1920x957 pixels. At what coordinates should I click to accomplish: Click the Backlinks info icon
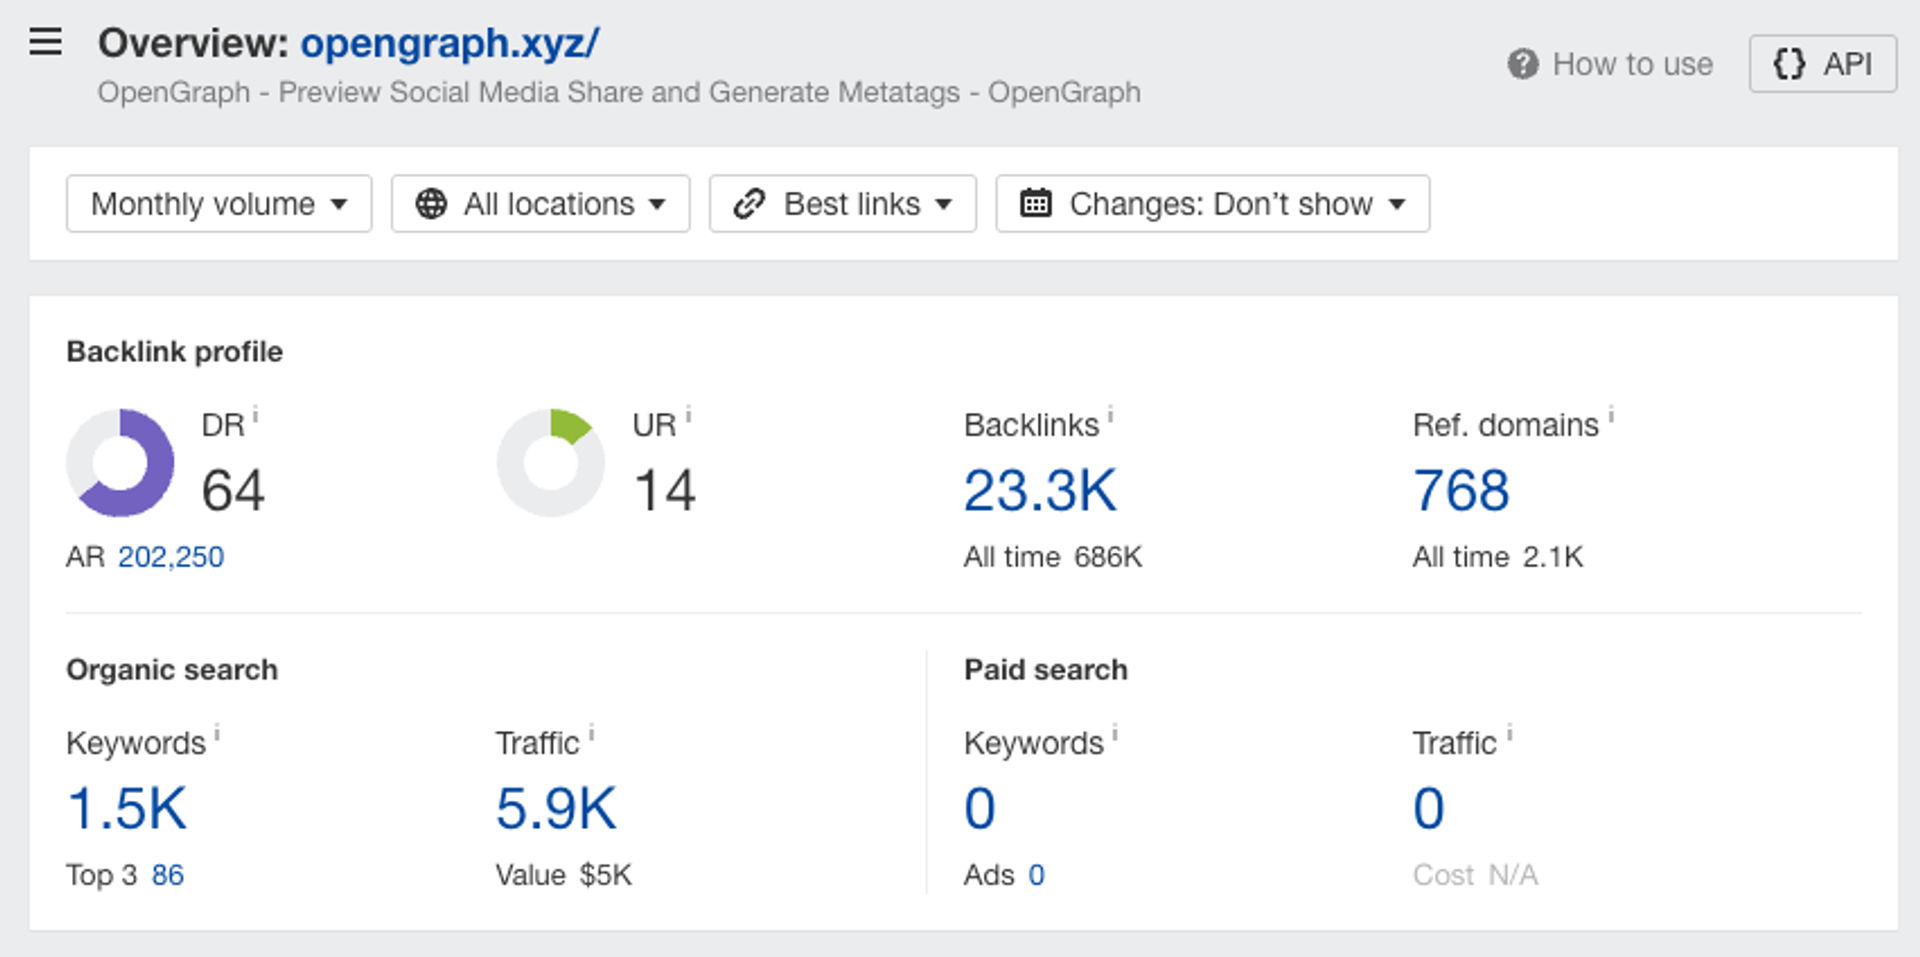pos(1110,415)
